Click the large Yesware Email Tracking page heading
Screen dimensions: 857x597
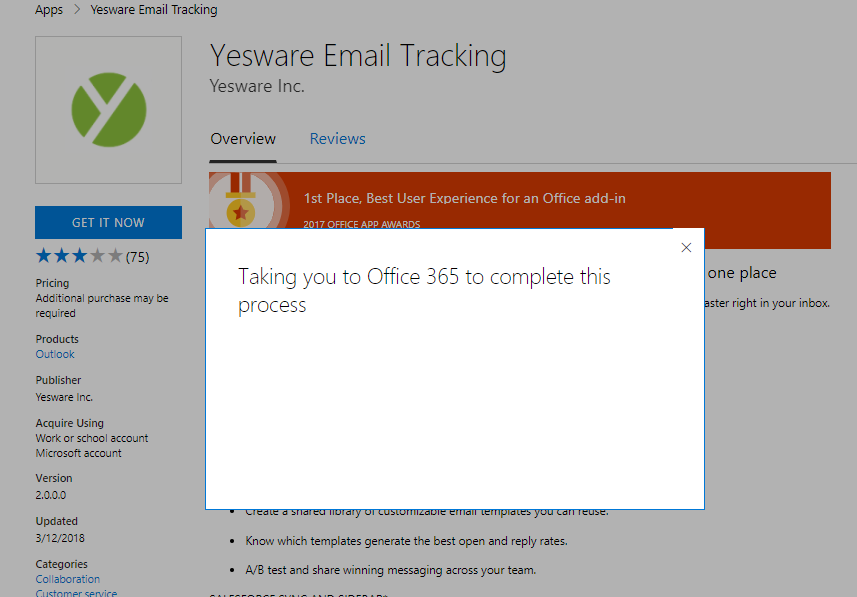tap(358, 55)
